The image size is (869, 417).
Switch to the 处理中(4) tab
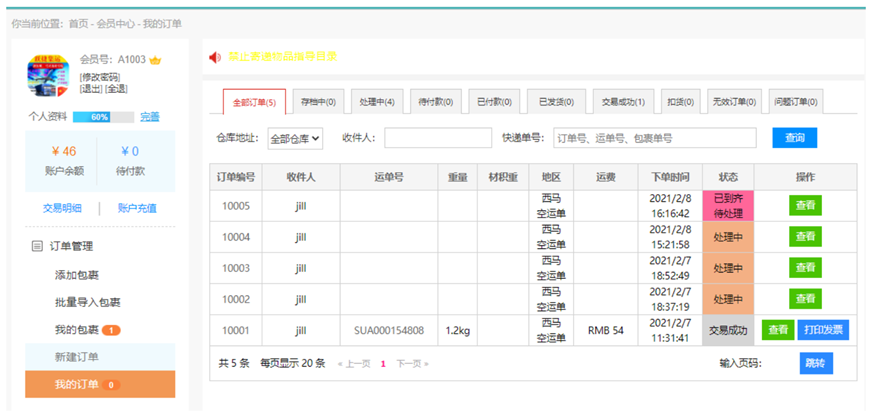pos(377,102)
